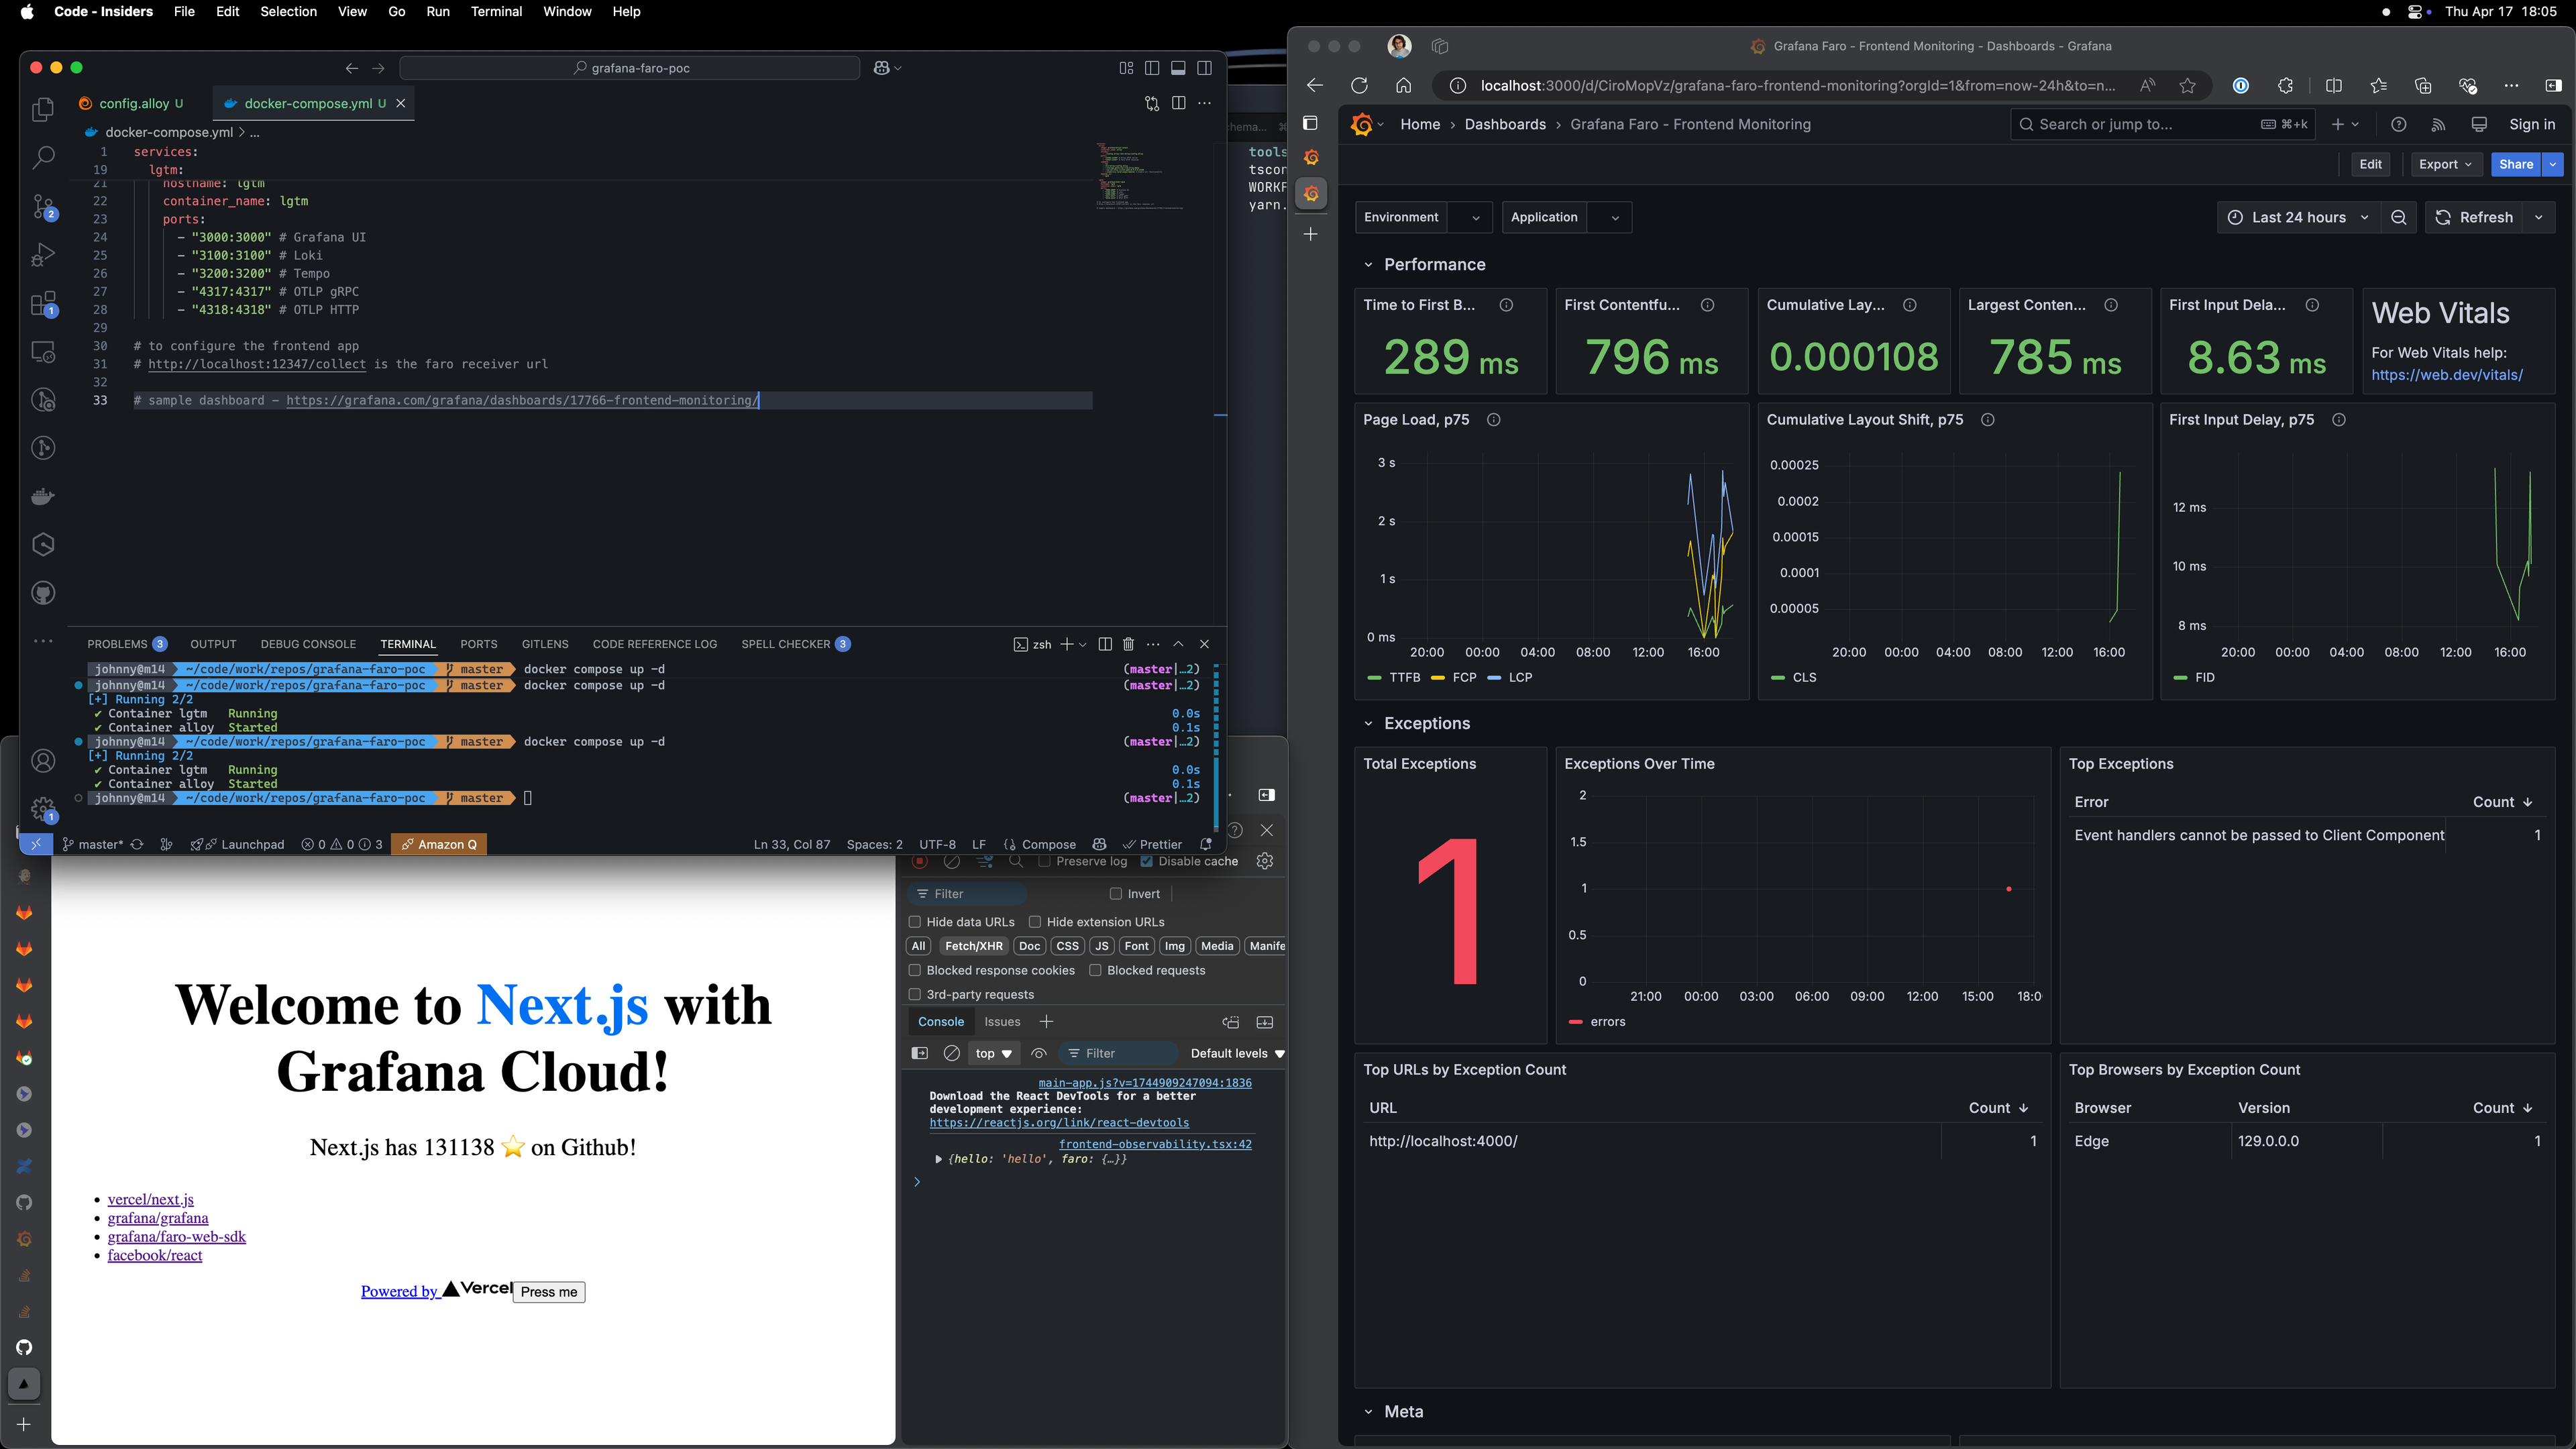Image resolution: width=2576 pixels, height=1449 pixels.
Task: Click Sign in on Grafana
Action: [2531, 124]
